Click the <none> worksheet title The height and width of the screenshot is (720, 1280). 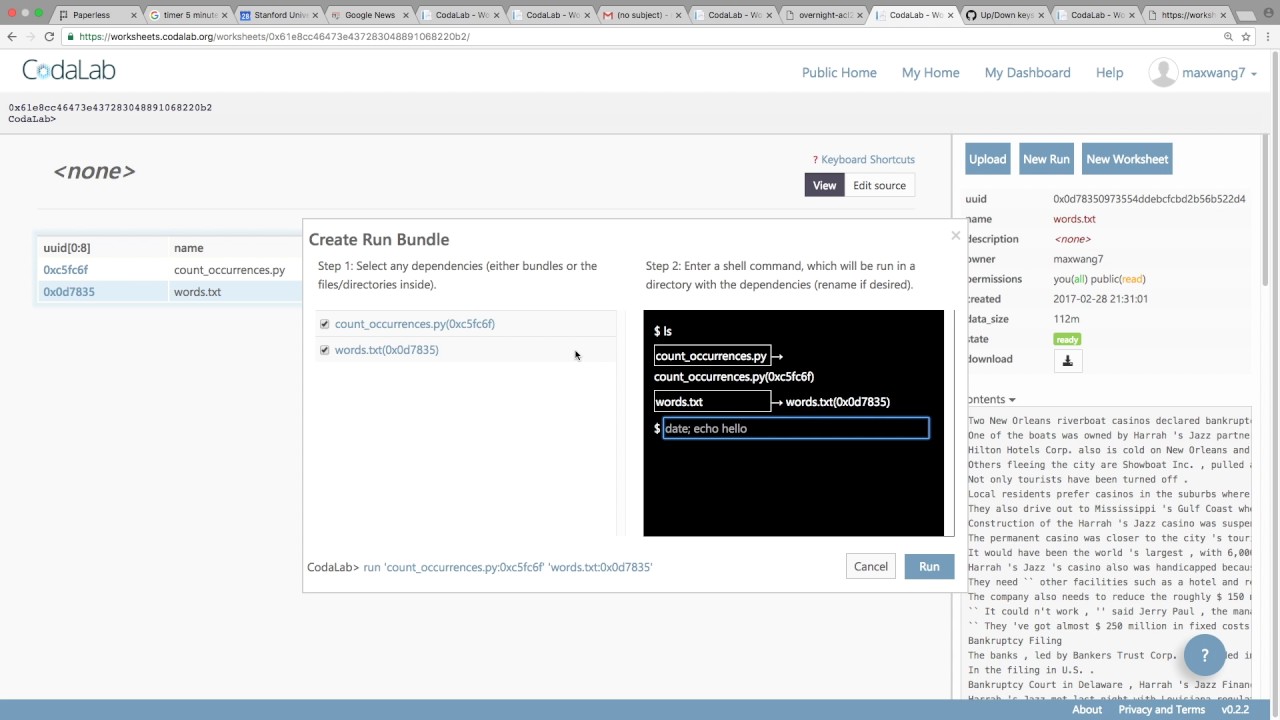pyautogui.click(x=94, y=171)
